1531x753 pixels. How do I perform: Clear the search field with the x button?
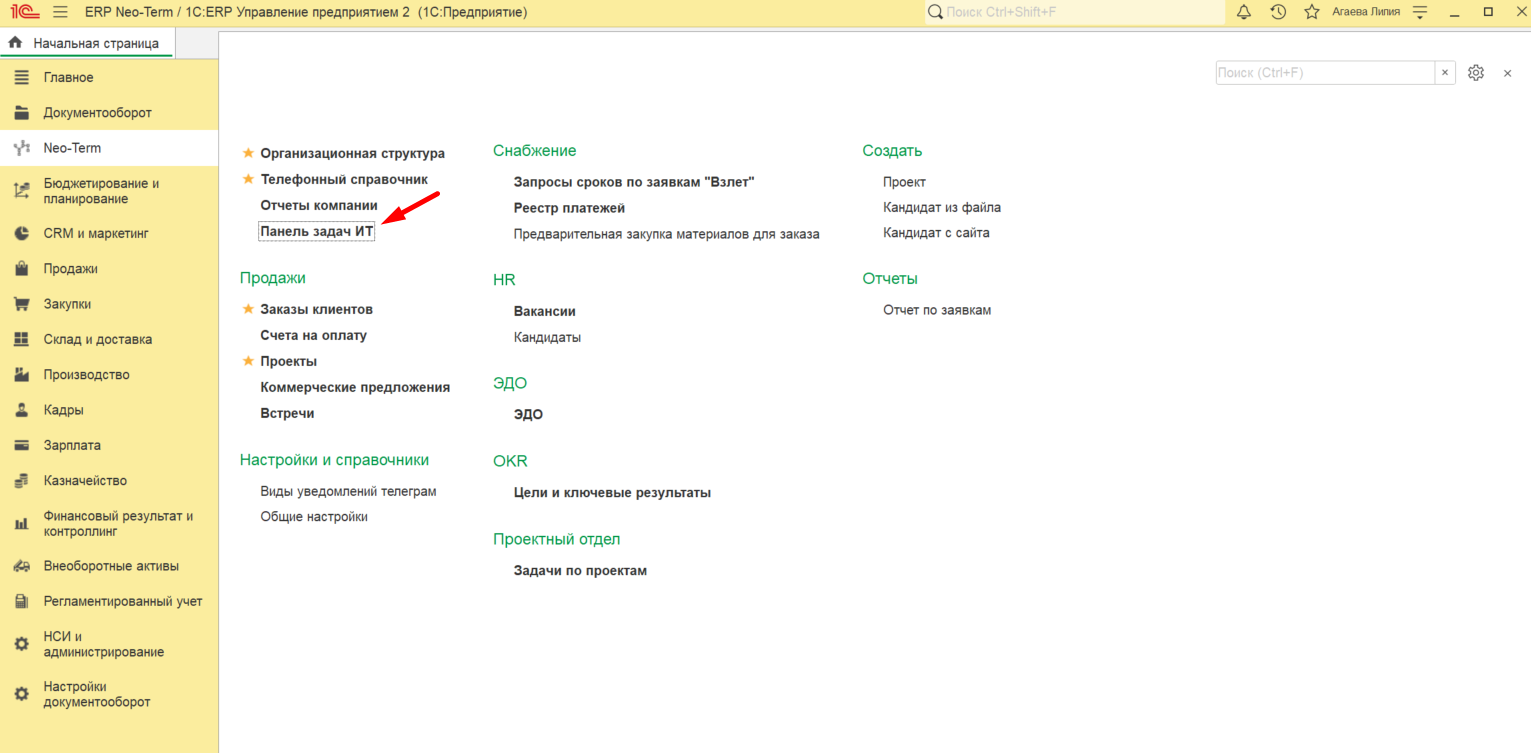coord(1445,73)
